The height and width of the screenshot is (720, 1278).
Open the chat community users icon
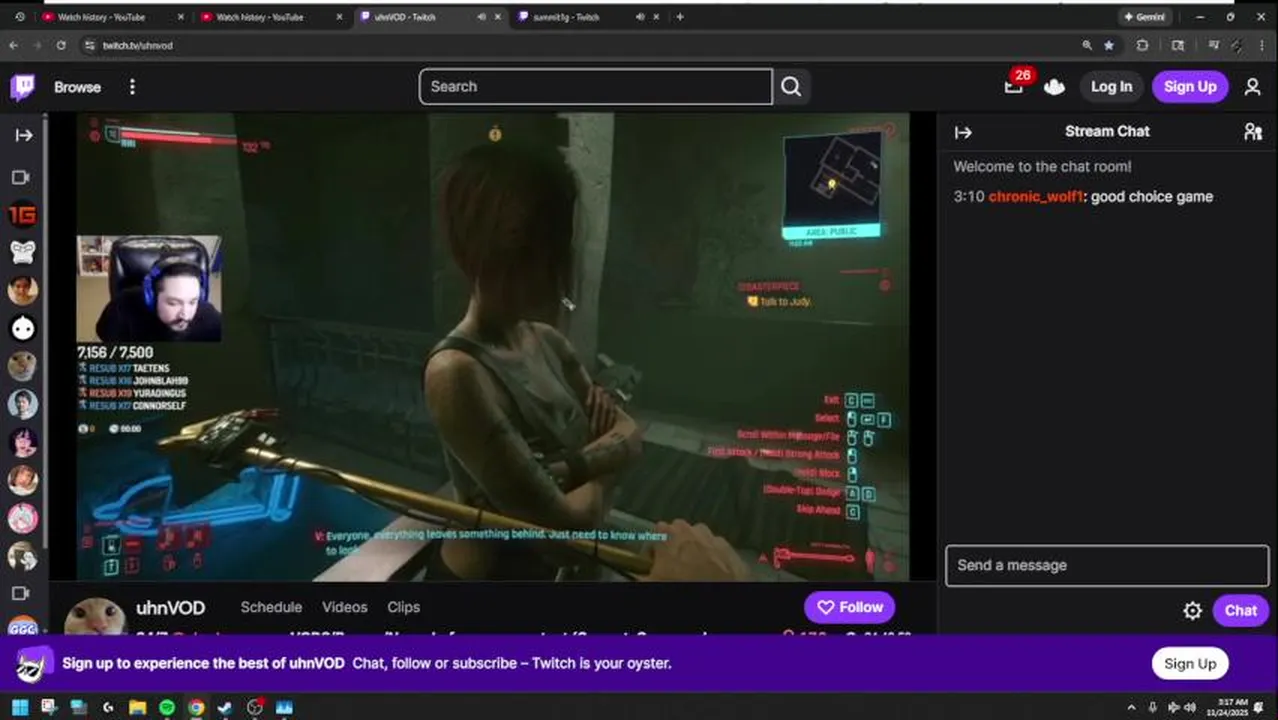point(1252,132)
